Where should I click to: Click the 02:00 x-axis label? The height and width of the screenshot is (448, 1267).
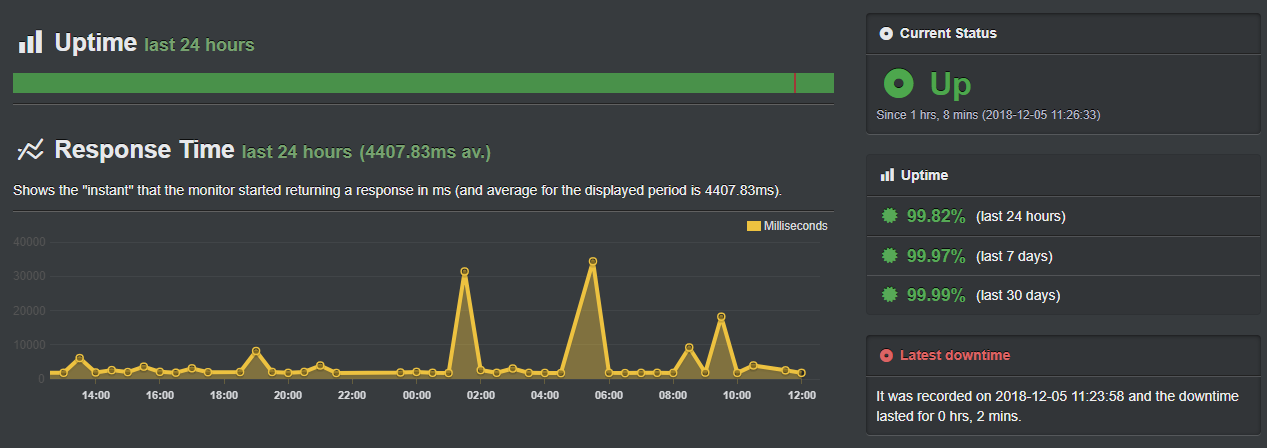tap(481, 395)
